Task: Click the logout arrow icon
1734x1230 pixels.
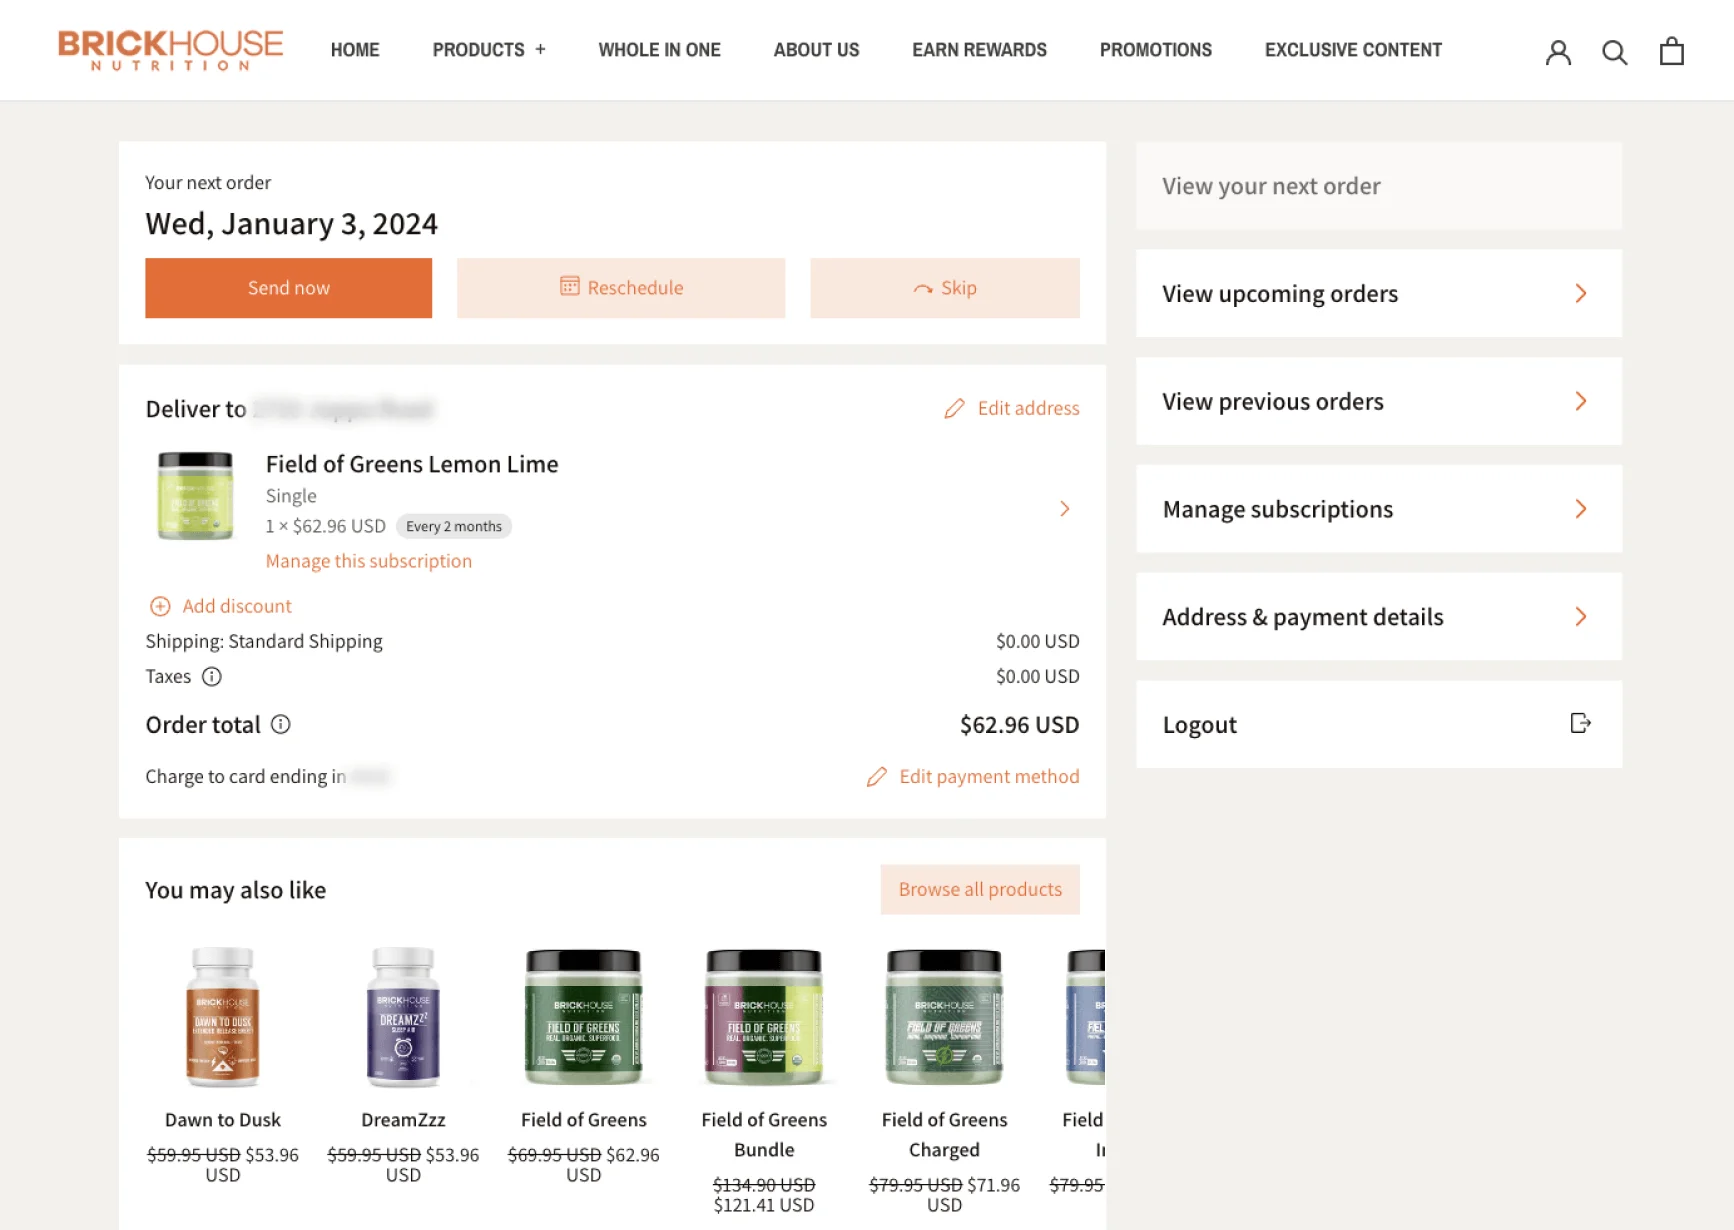Action: coord(1579,724)
